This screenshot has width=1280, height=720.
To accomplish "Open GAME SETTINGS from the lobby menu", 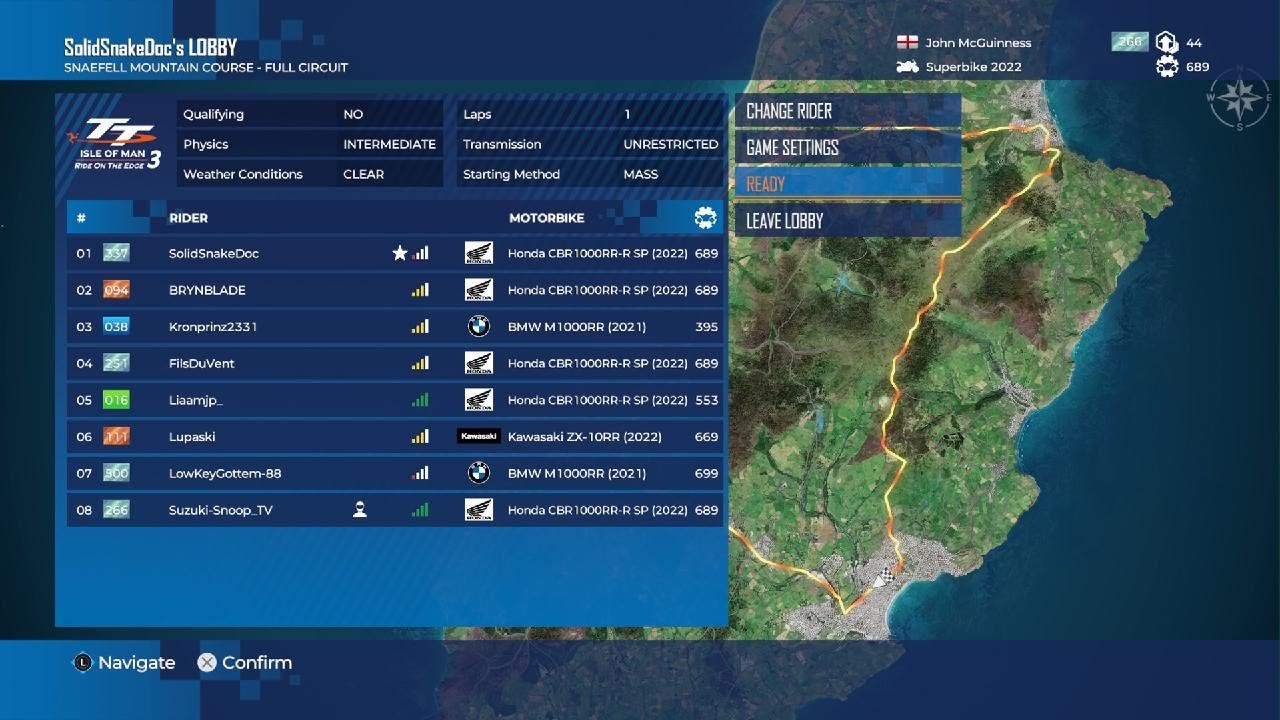I will click(848, 148).
